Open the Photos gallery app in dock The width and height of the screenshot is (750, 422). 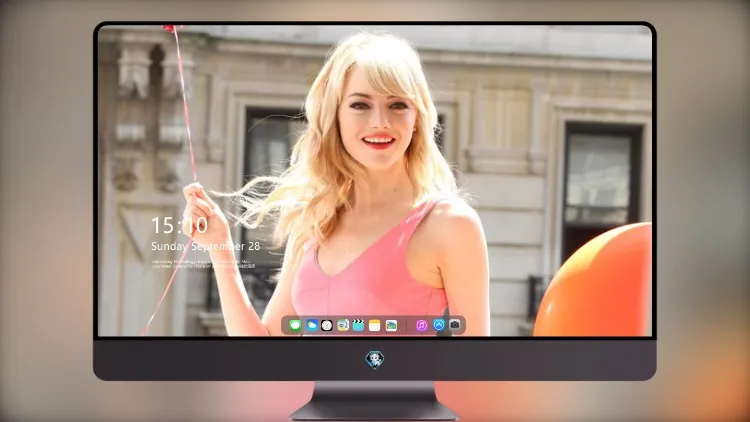click(x=391, y=326)
